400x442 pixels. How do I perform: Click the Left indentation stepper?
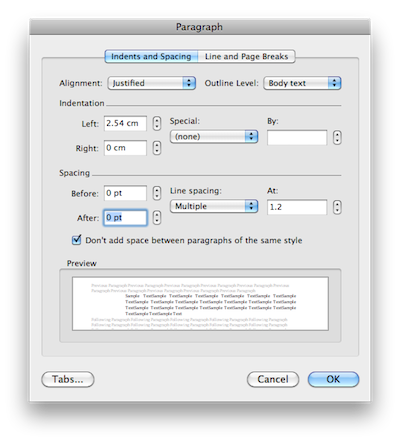tap(157, 123)
